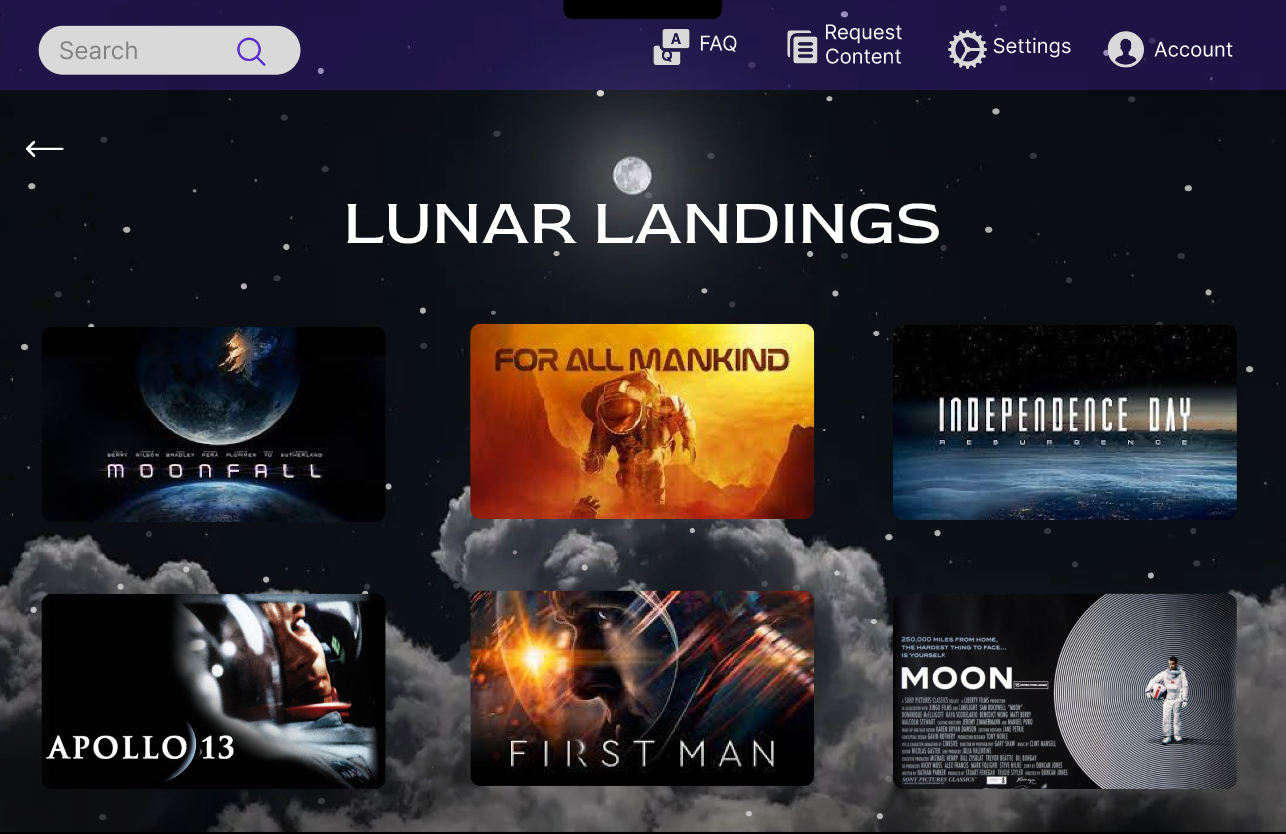Screen dimensions: 1286x834
Task: Open the For All Mankind thumbnail
Action: [642, 421]
